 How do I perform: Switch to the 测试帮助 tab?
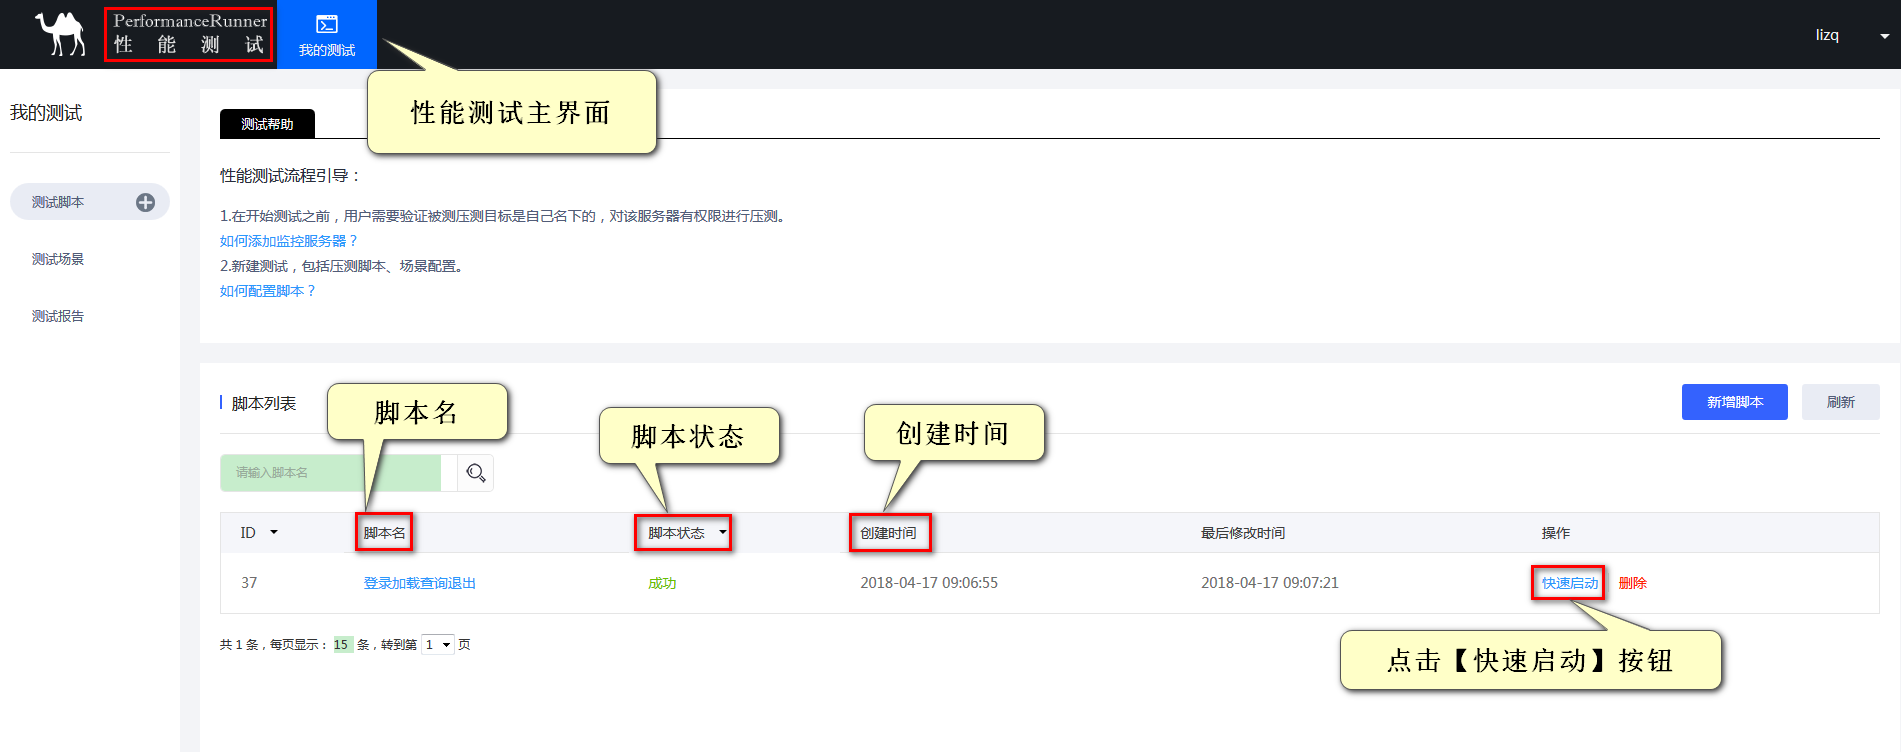(x=267, y=124)
